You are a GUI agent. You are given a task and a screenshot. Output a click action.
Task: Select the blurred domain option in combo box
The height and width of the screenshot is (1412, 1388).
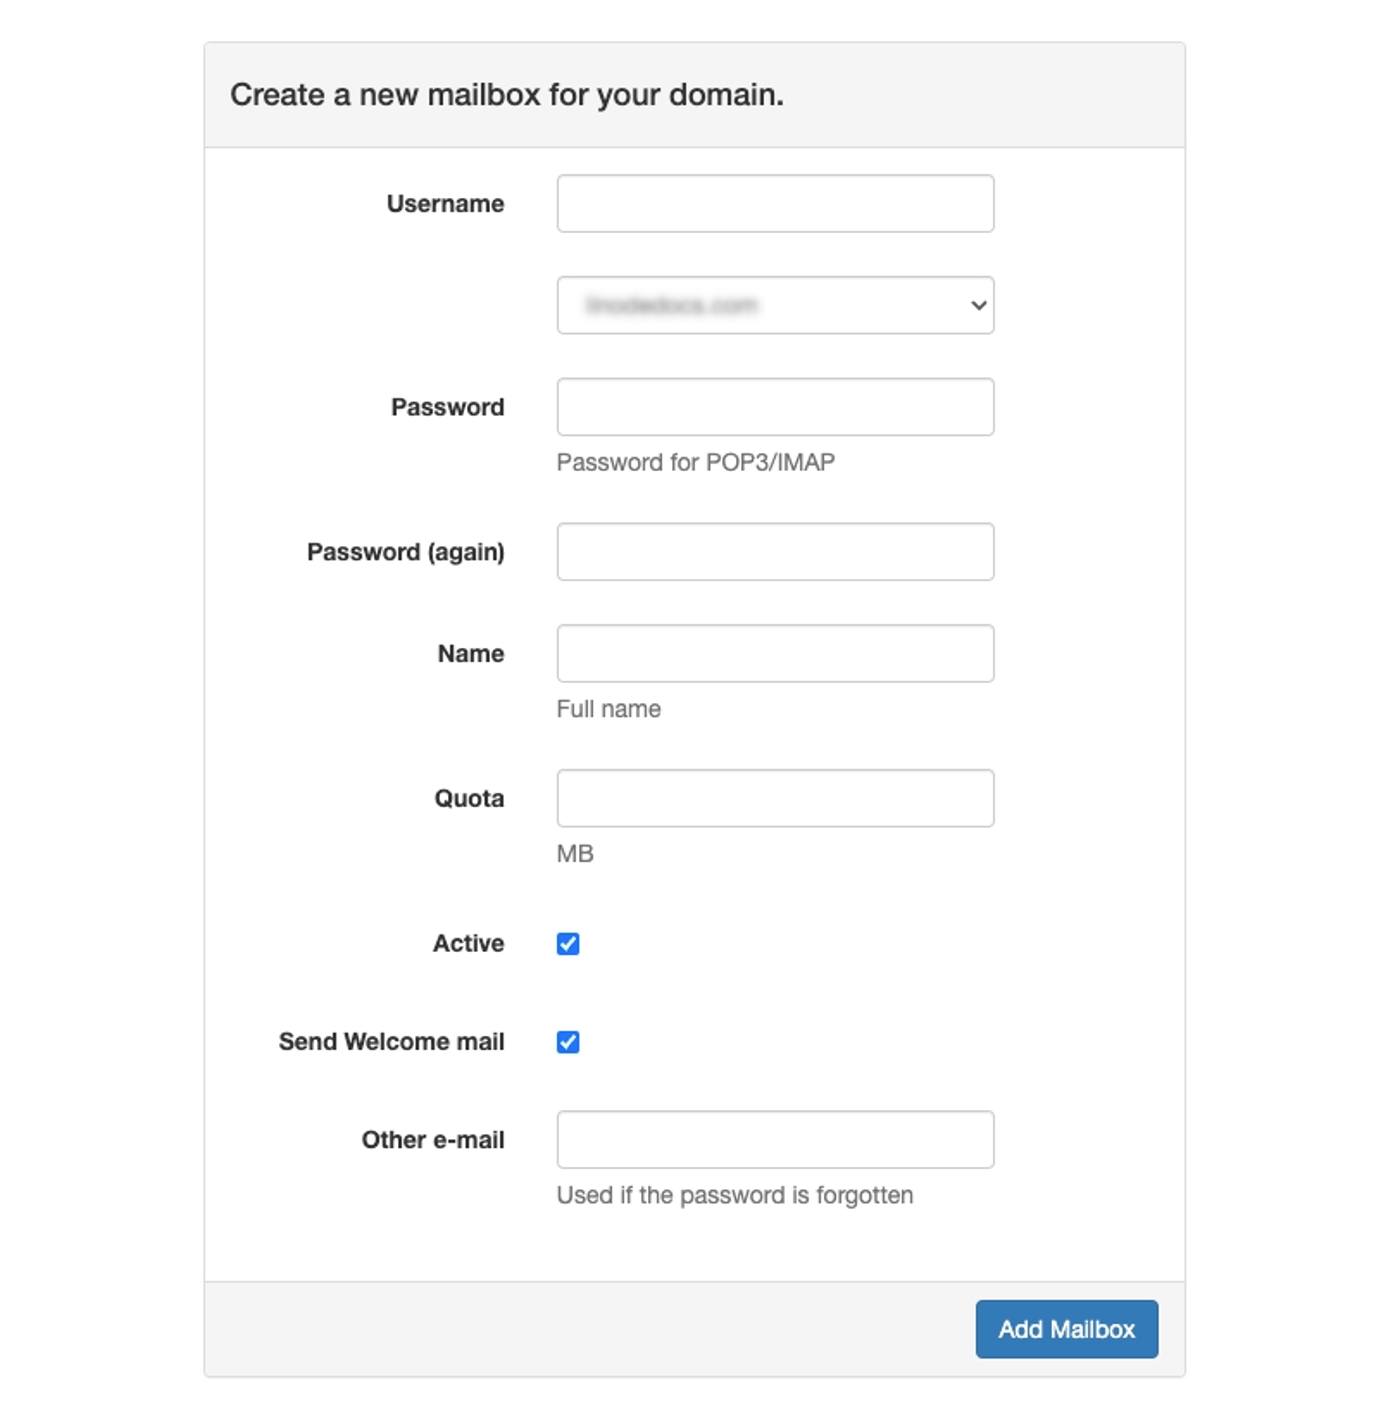click(x=700, y=306)
